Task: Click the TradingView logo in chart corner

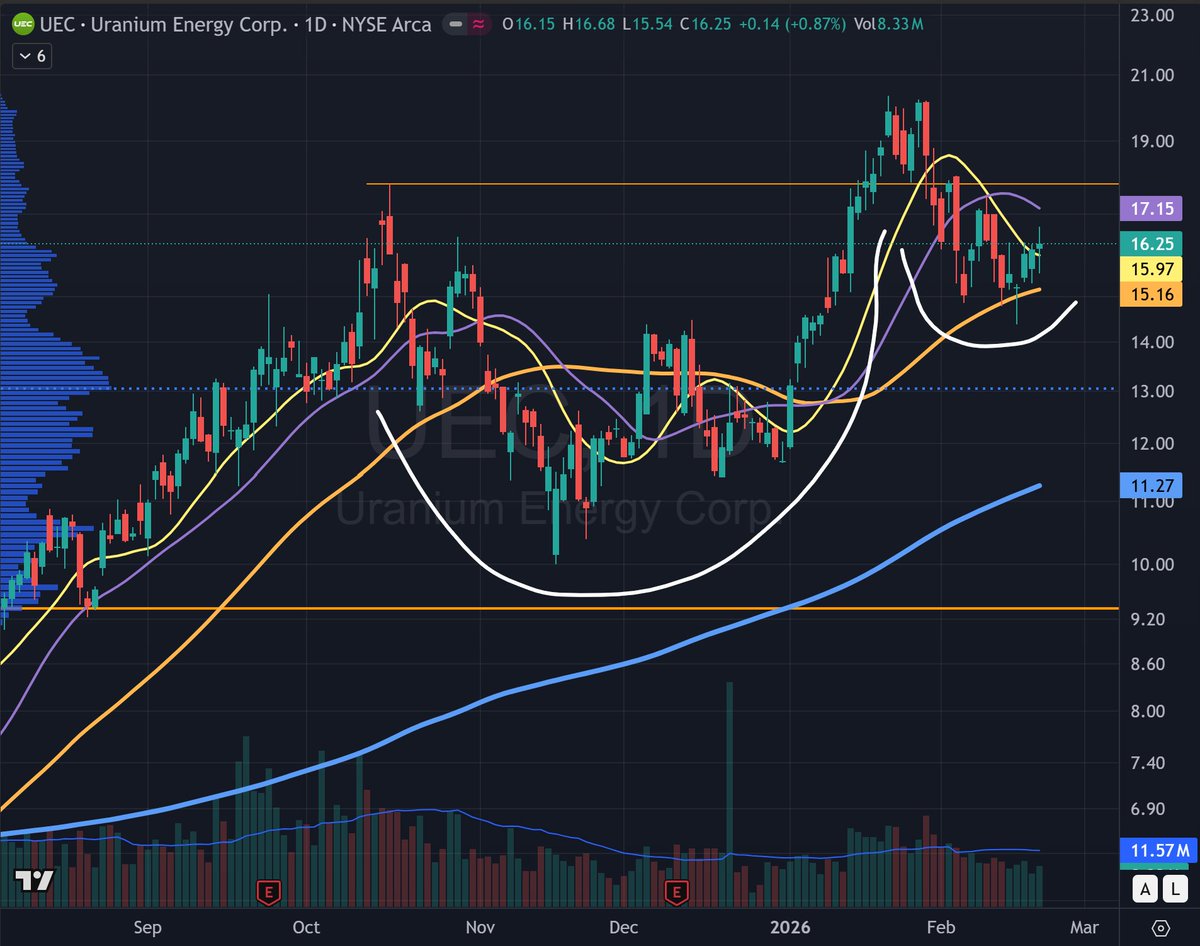Action: point(34,881)
